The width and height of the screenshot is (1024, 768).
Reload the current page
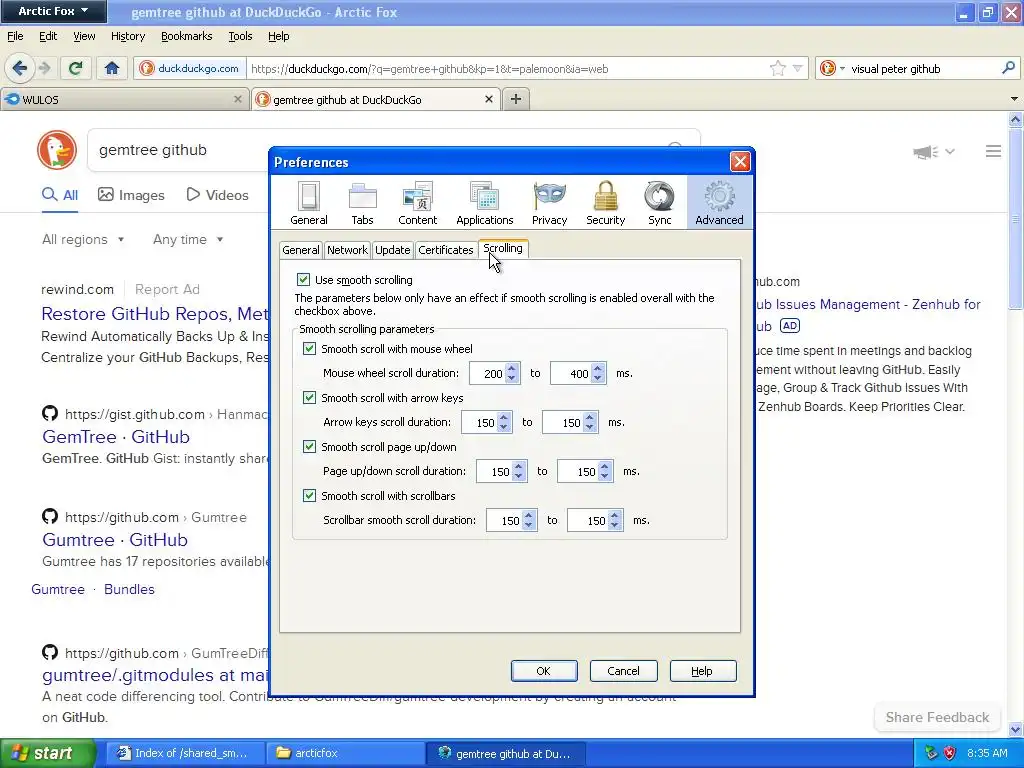(75, 68)
